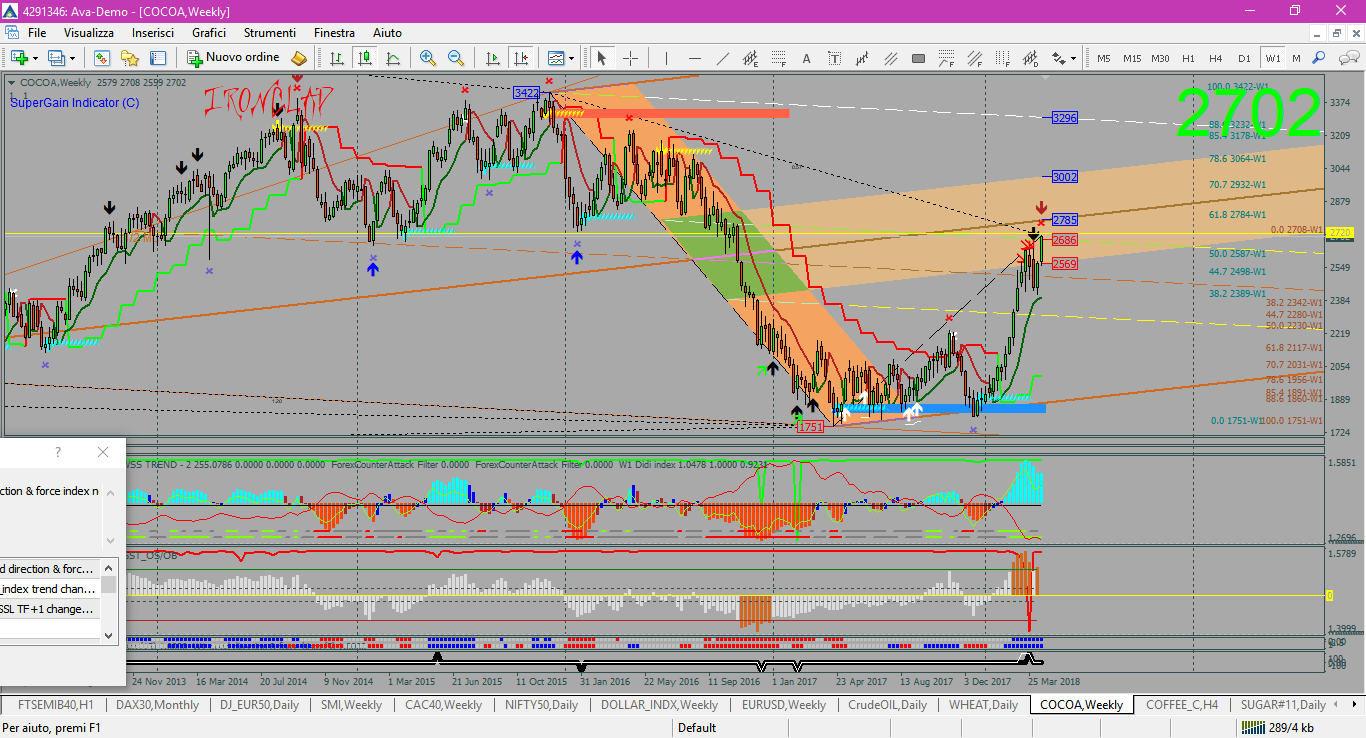Draw a horizontal line
The width and height of the screenshot is (1366, 738).
pyautogui.click(x=694, y=58)
